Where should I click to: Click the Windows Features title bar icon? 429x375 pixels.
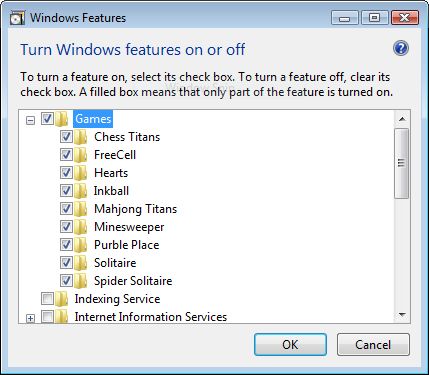point(17,18)
